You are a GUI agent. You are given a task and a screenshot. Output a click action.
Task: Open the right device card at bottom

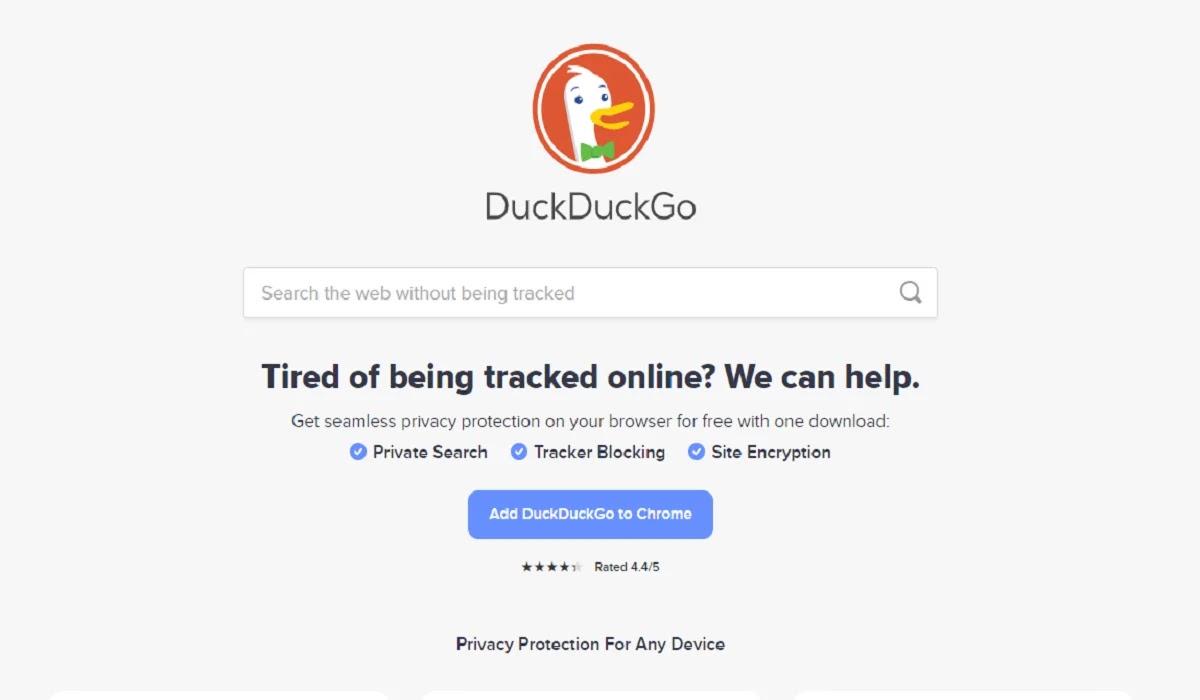[962, 695]
